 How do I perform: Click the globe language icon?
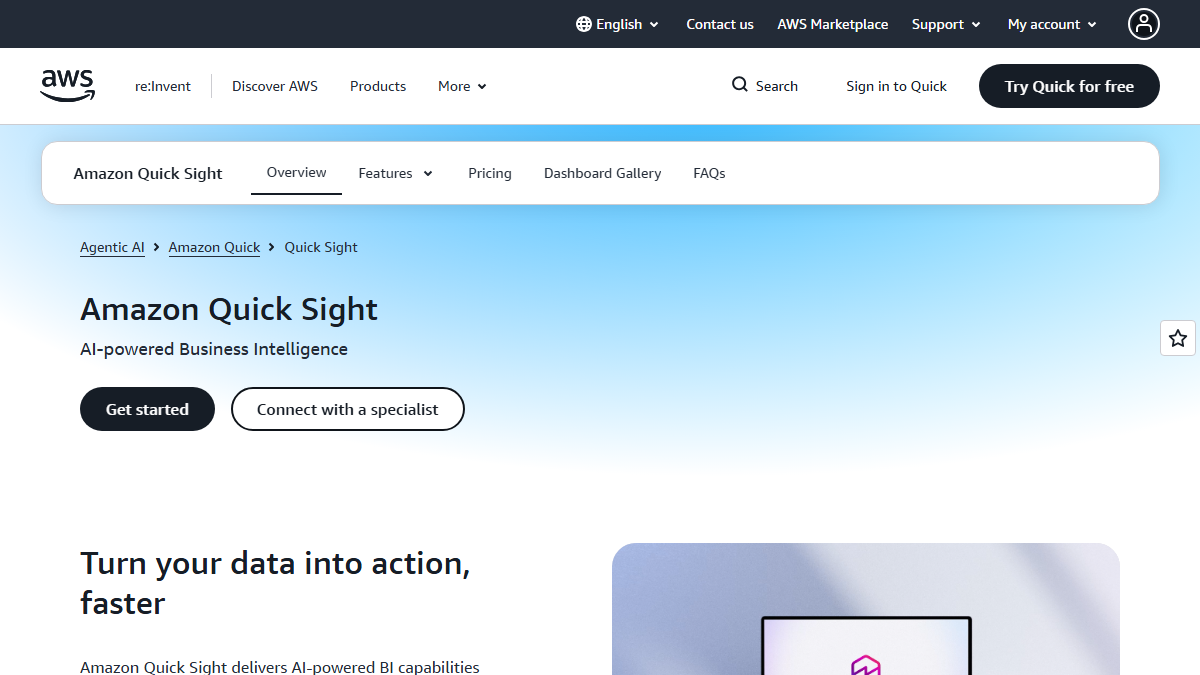point(584,24)
